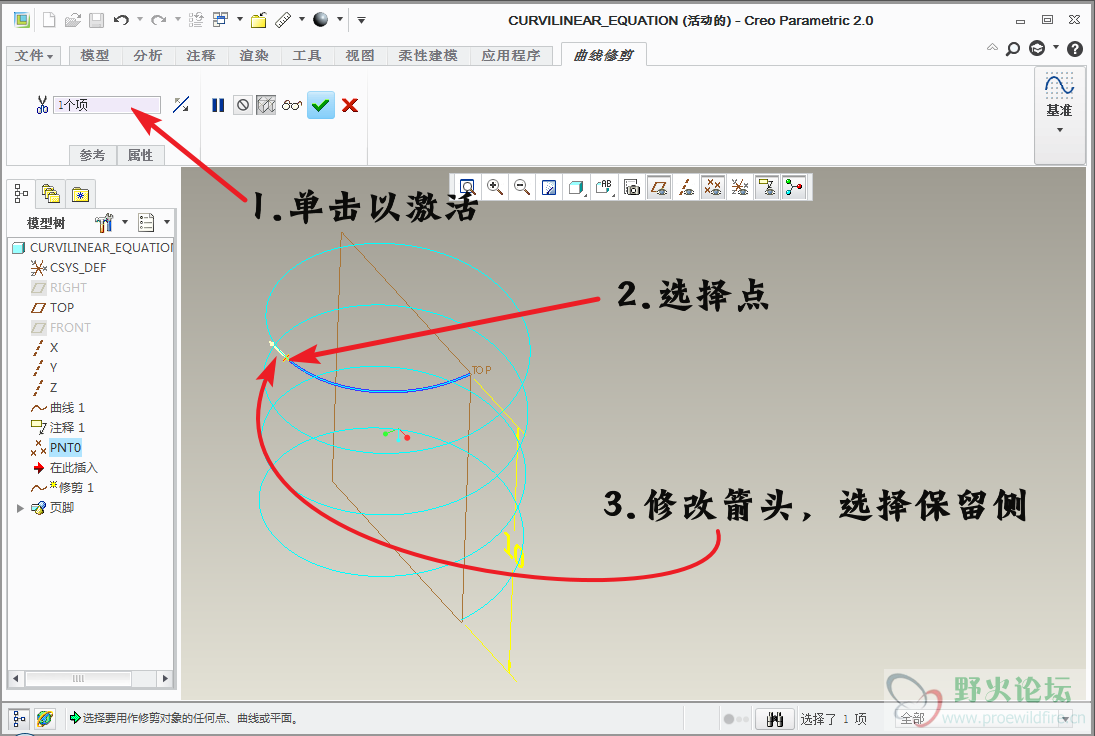The height and width of the screenshot is (736, 1095).
Task: Click the Open file icon
Action: 73,20
